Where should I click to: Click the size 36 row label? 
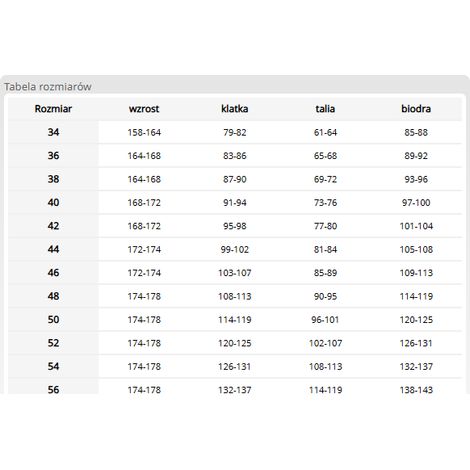pos(53,156)
